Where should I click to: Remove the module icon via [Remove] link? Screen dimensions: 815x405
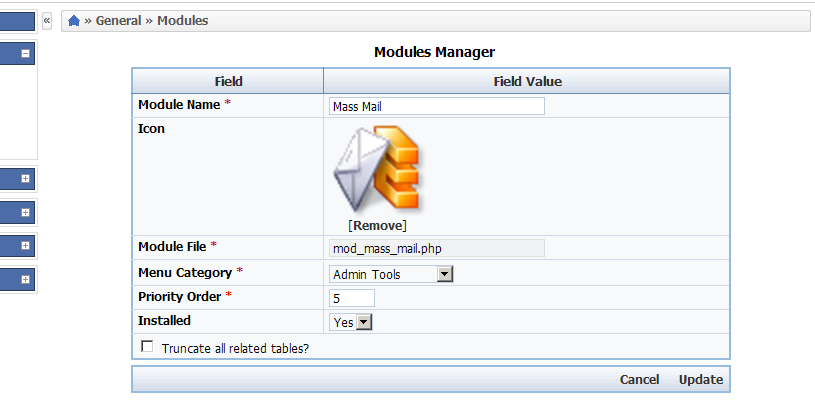tap(377, 226)
